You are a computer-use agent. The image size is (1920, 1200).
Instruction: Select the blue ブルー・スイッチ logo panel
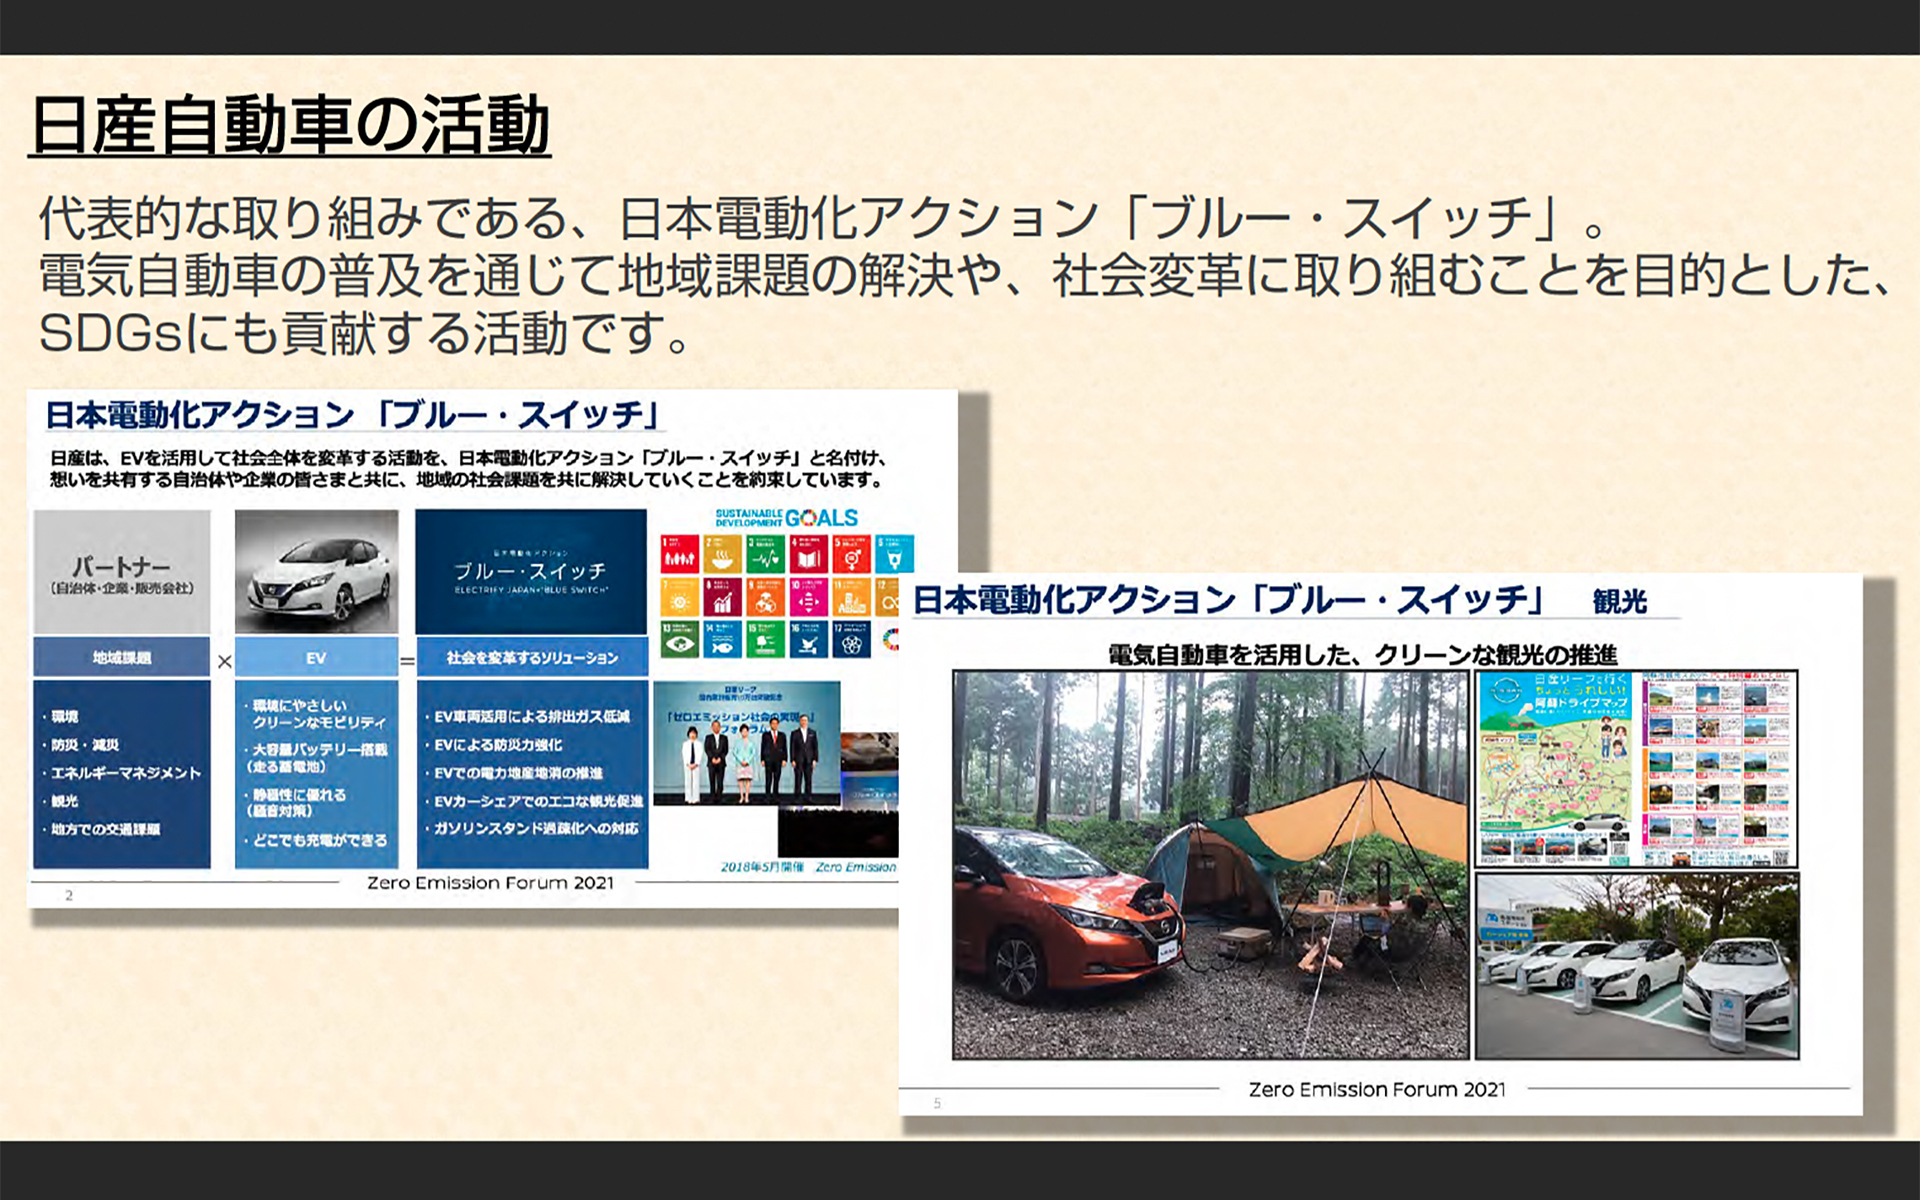[x=531, y=570]
